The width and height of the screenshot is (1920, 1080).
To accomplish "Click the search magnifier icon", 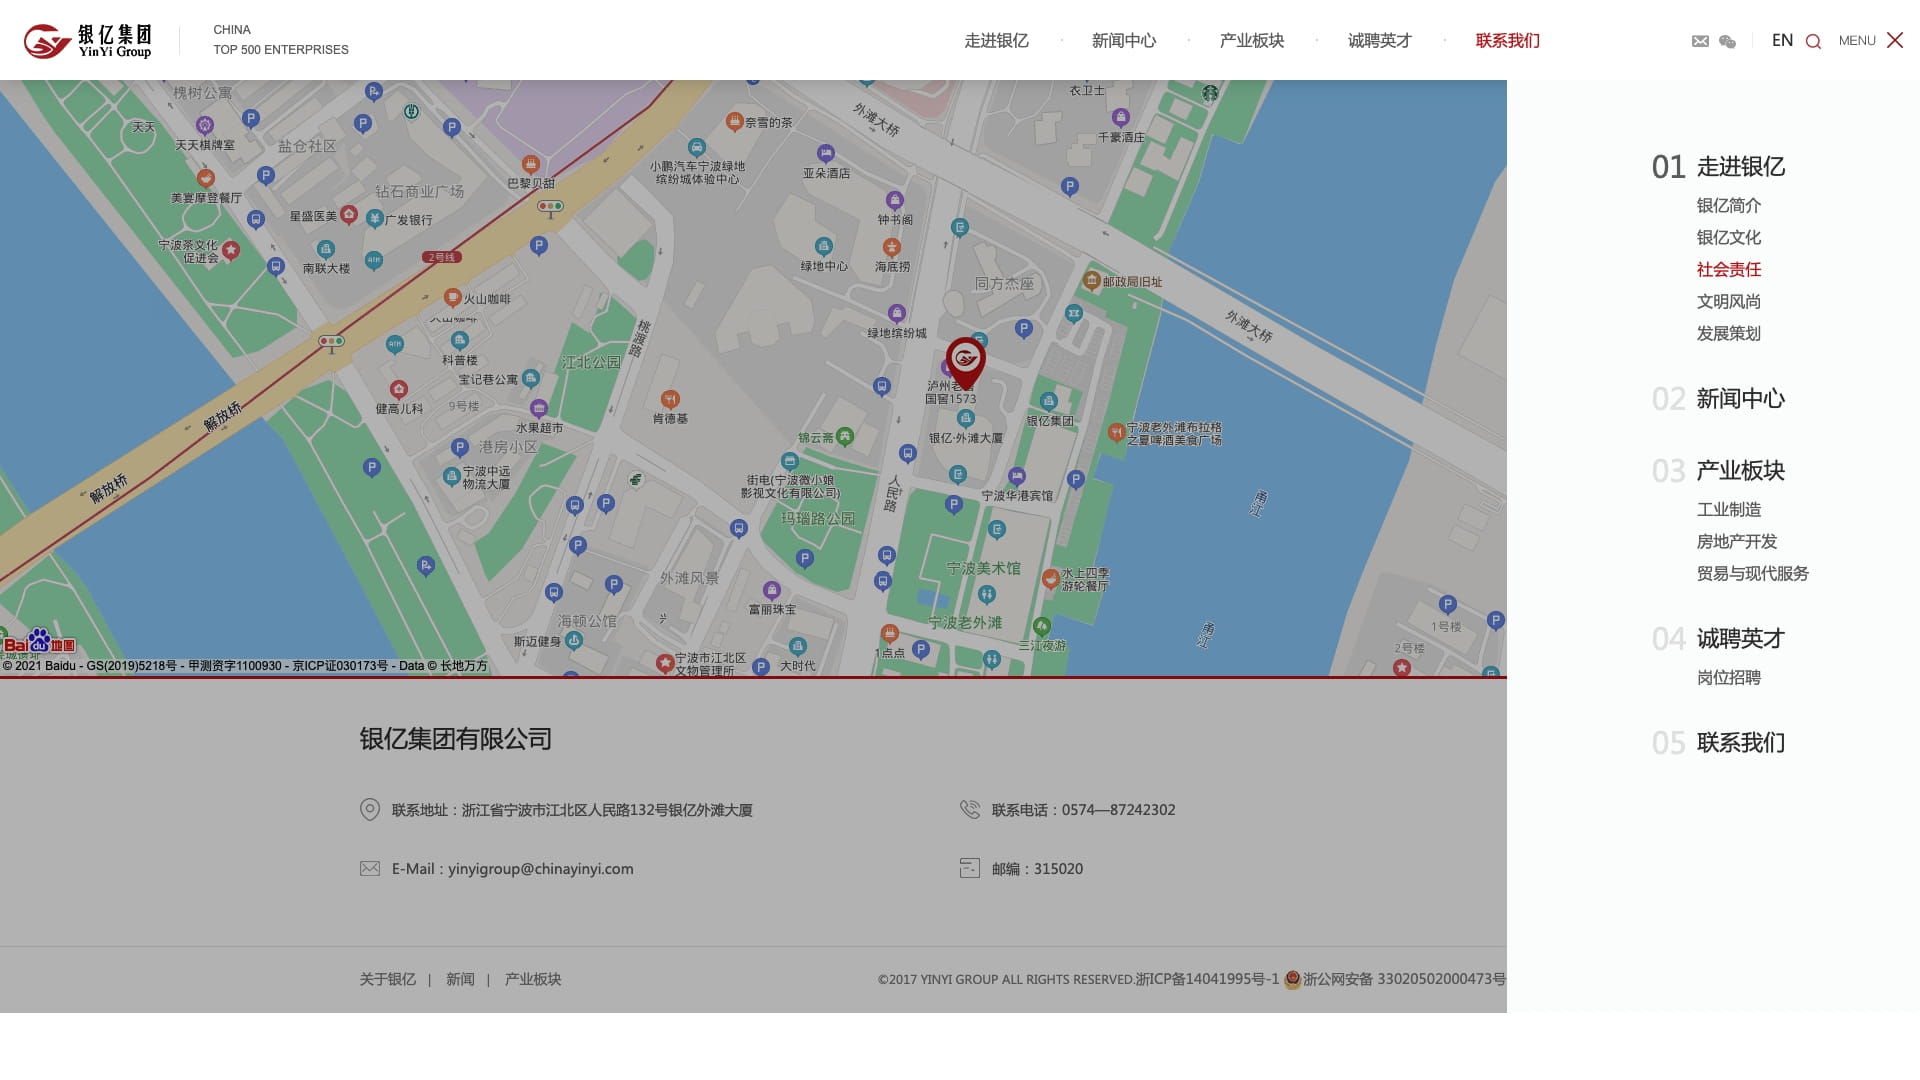I will [x=1813, y=41].
